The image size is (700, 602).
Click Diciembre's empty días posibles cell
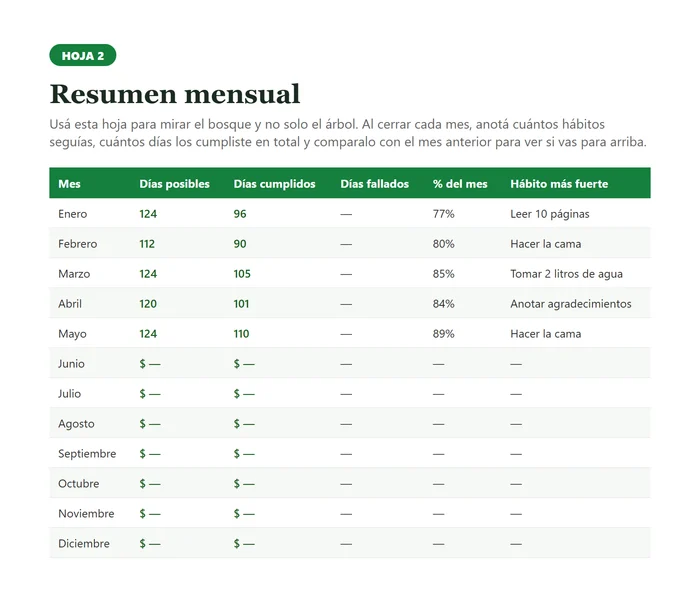coord(150,543)
